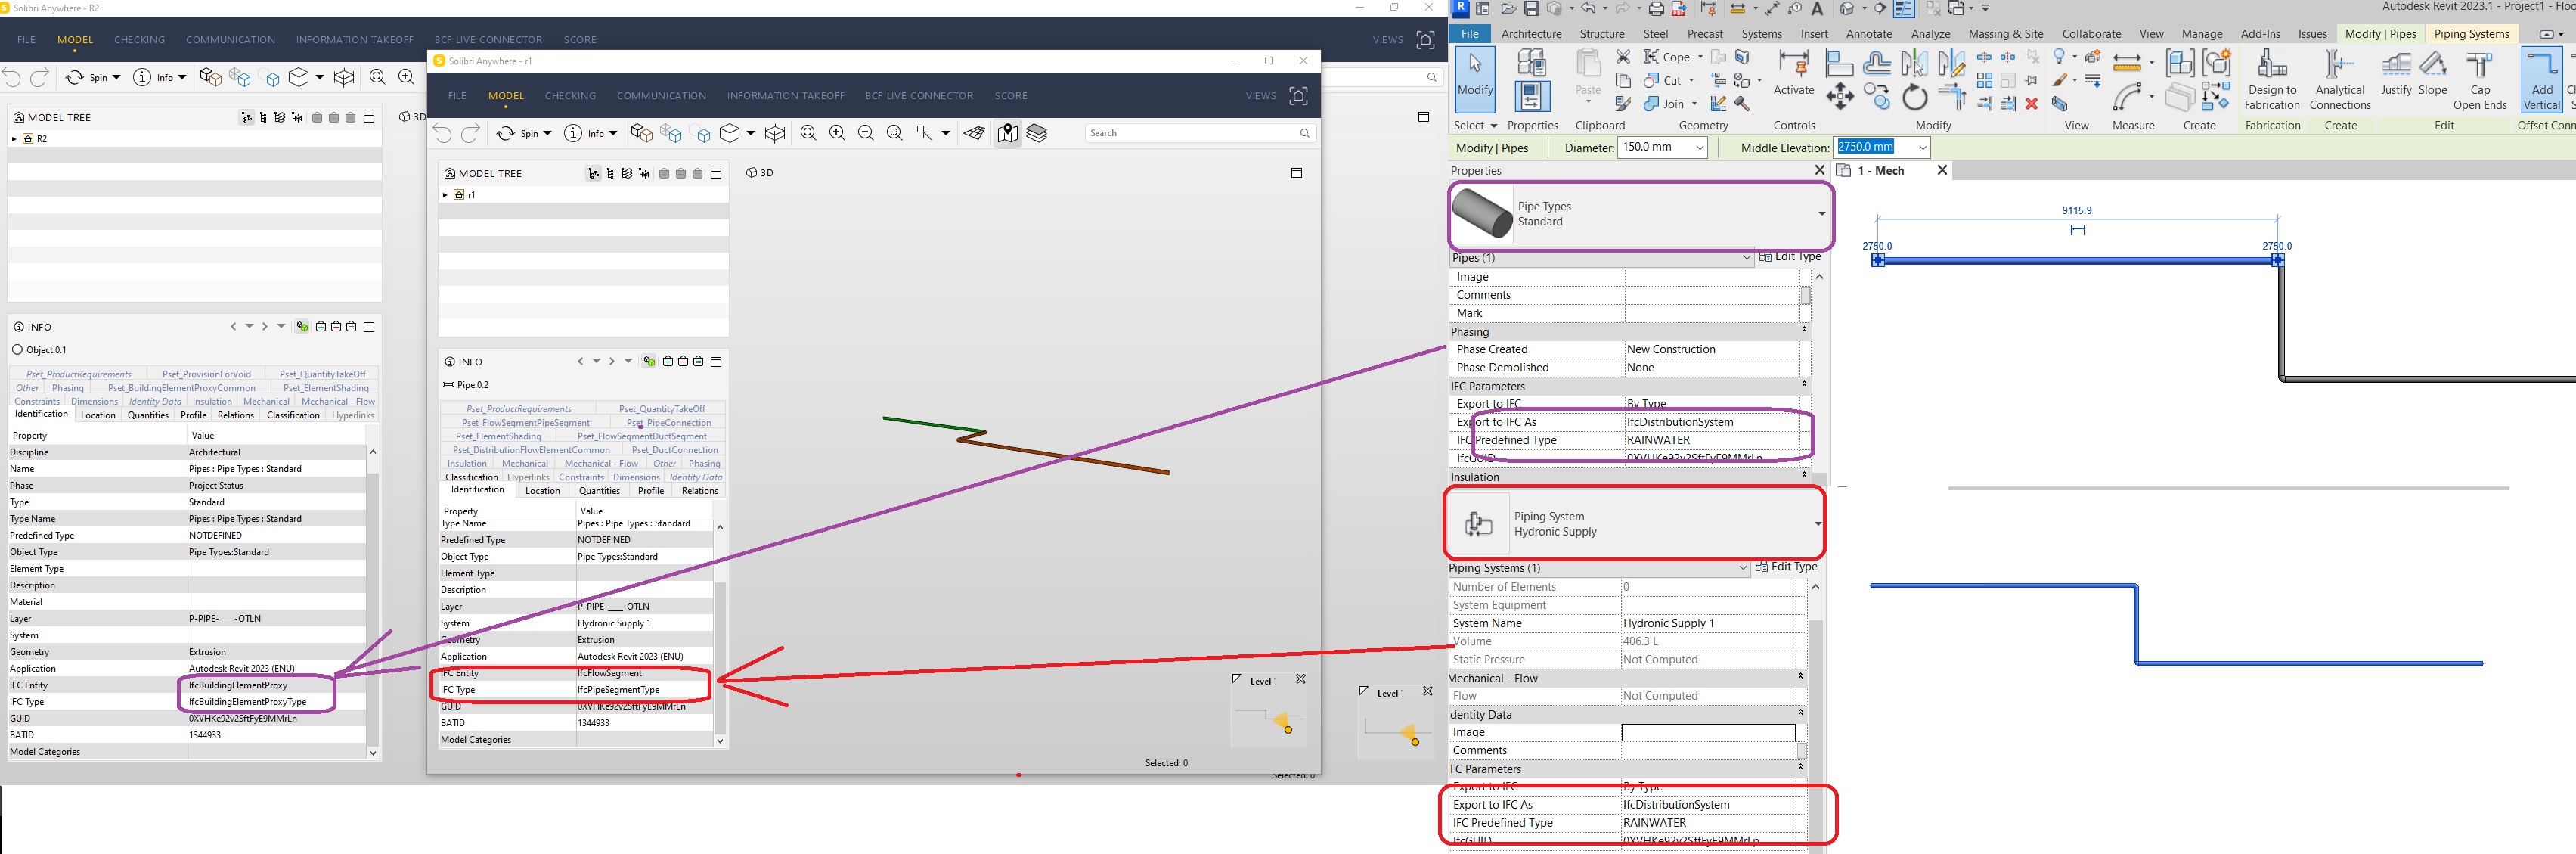Click Edit Type beside Piping Systems (1)

(x=1787, y=567)
